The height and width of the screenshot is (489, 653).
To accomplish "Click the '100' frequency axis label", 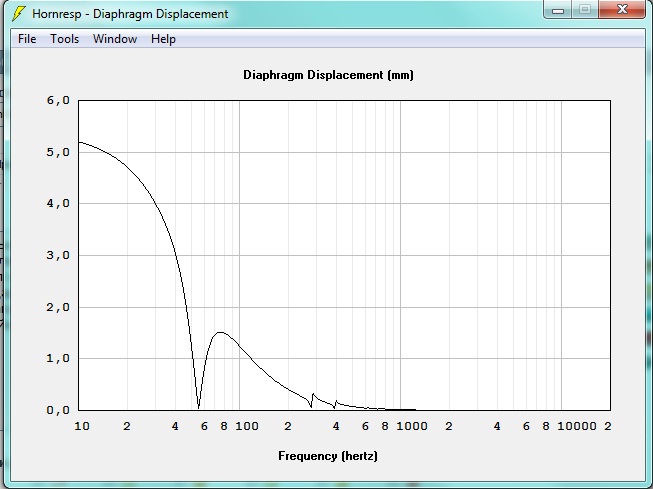I will (247, 426).
